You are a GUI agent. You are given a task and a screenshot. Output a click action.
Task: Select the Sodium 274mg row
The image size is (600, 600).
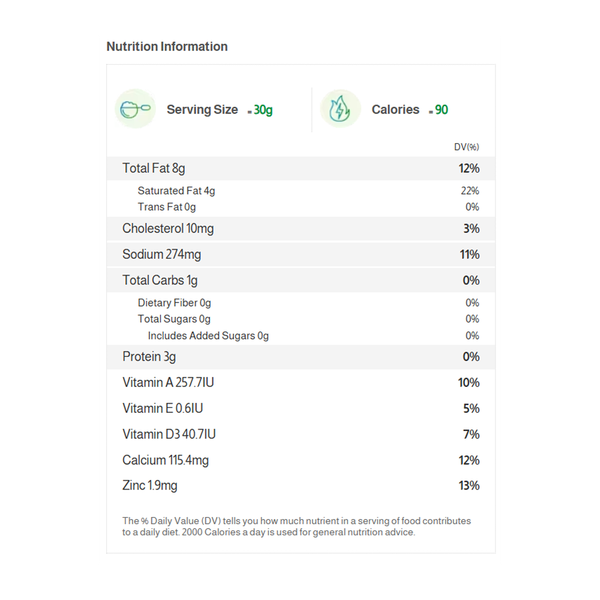tap(162, 255)
